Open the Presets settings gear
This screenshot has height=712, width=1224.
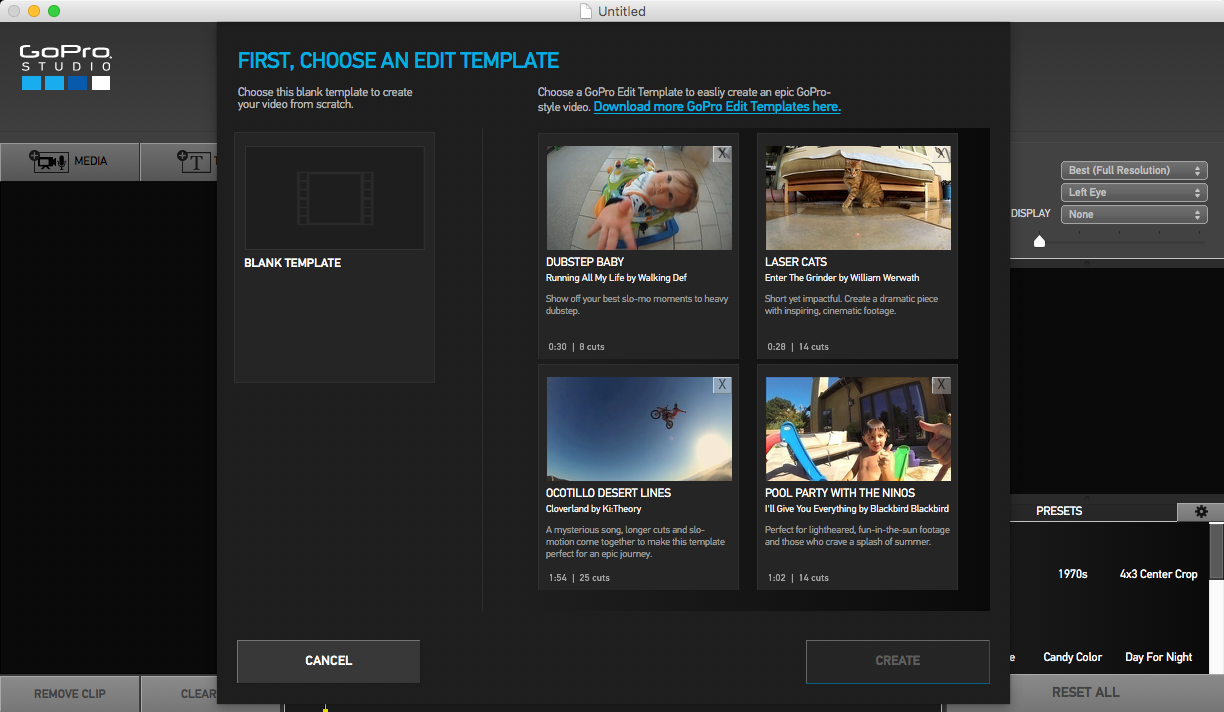[1199, 511]
